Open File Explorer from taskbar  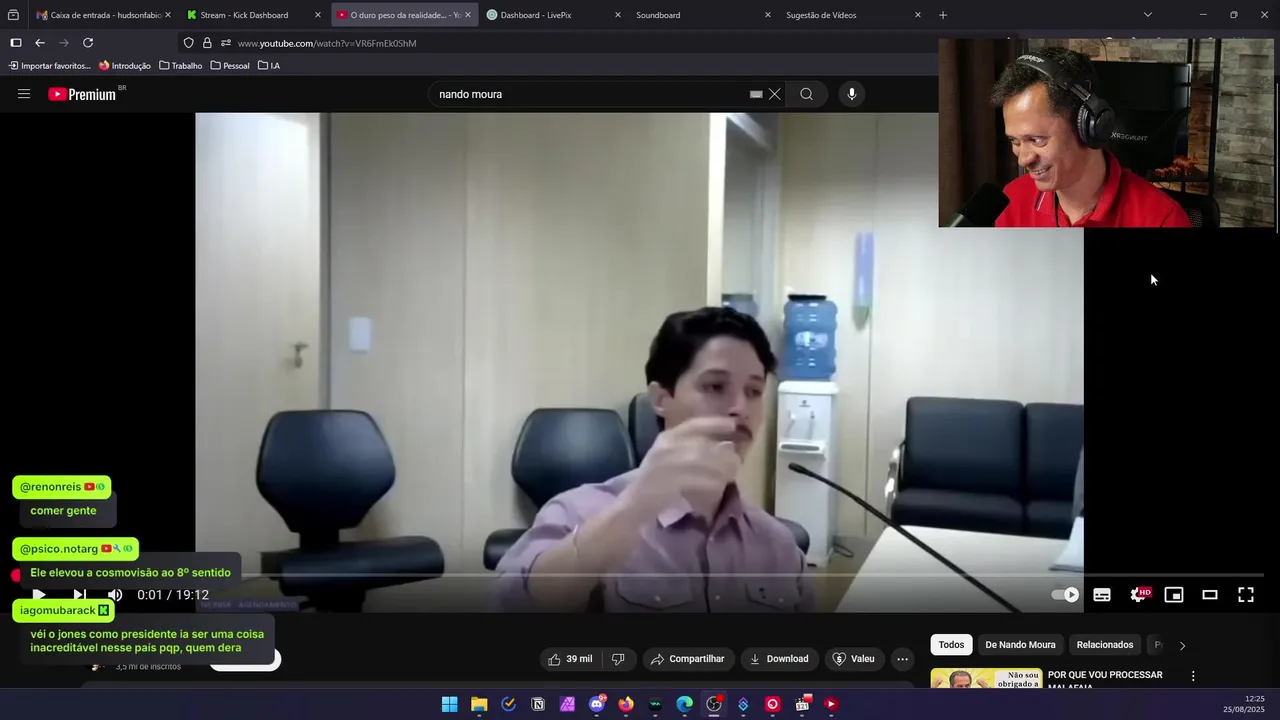tap(479, 704)
